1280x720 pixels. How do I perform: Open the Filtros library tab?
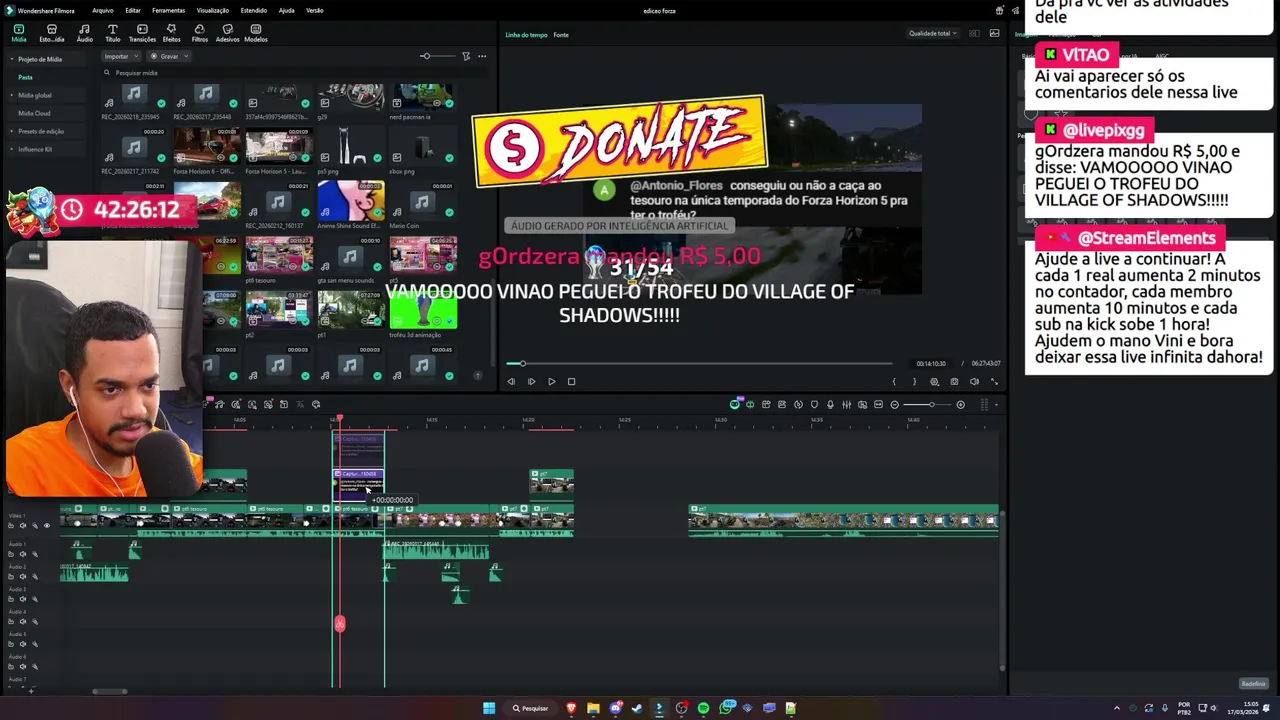(x=199, y=33)
